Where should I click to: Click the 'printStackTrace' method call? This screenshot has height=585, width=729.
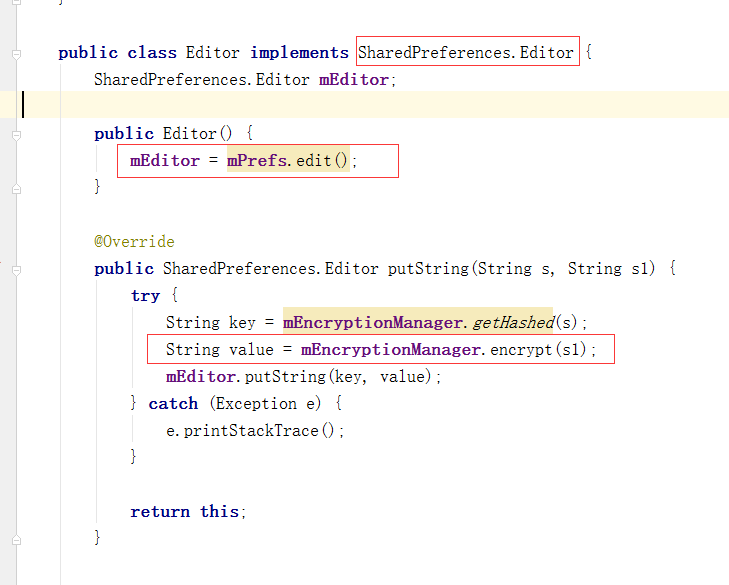click(251, 431)
